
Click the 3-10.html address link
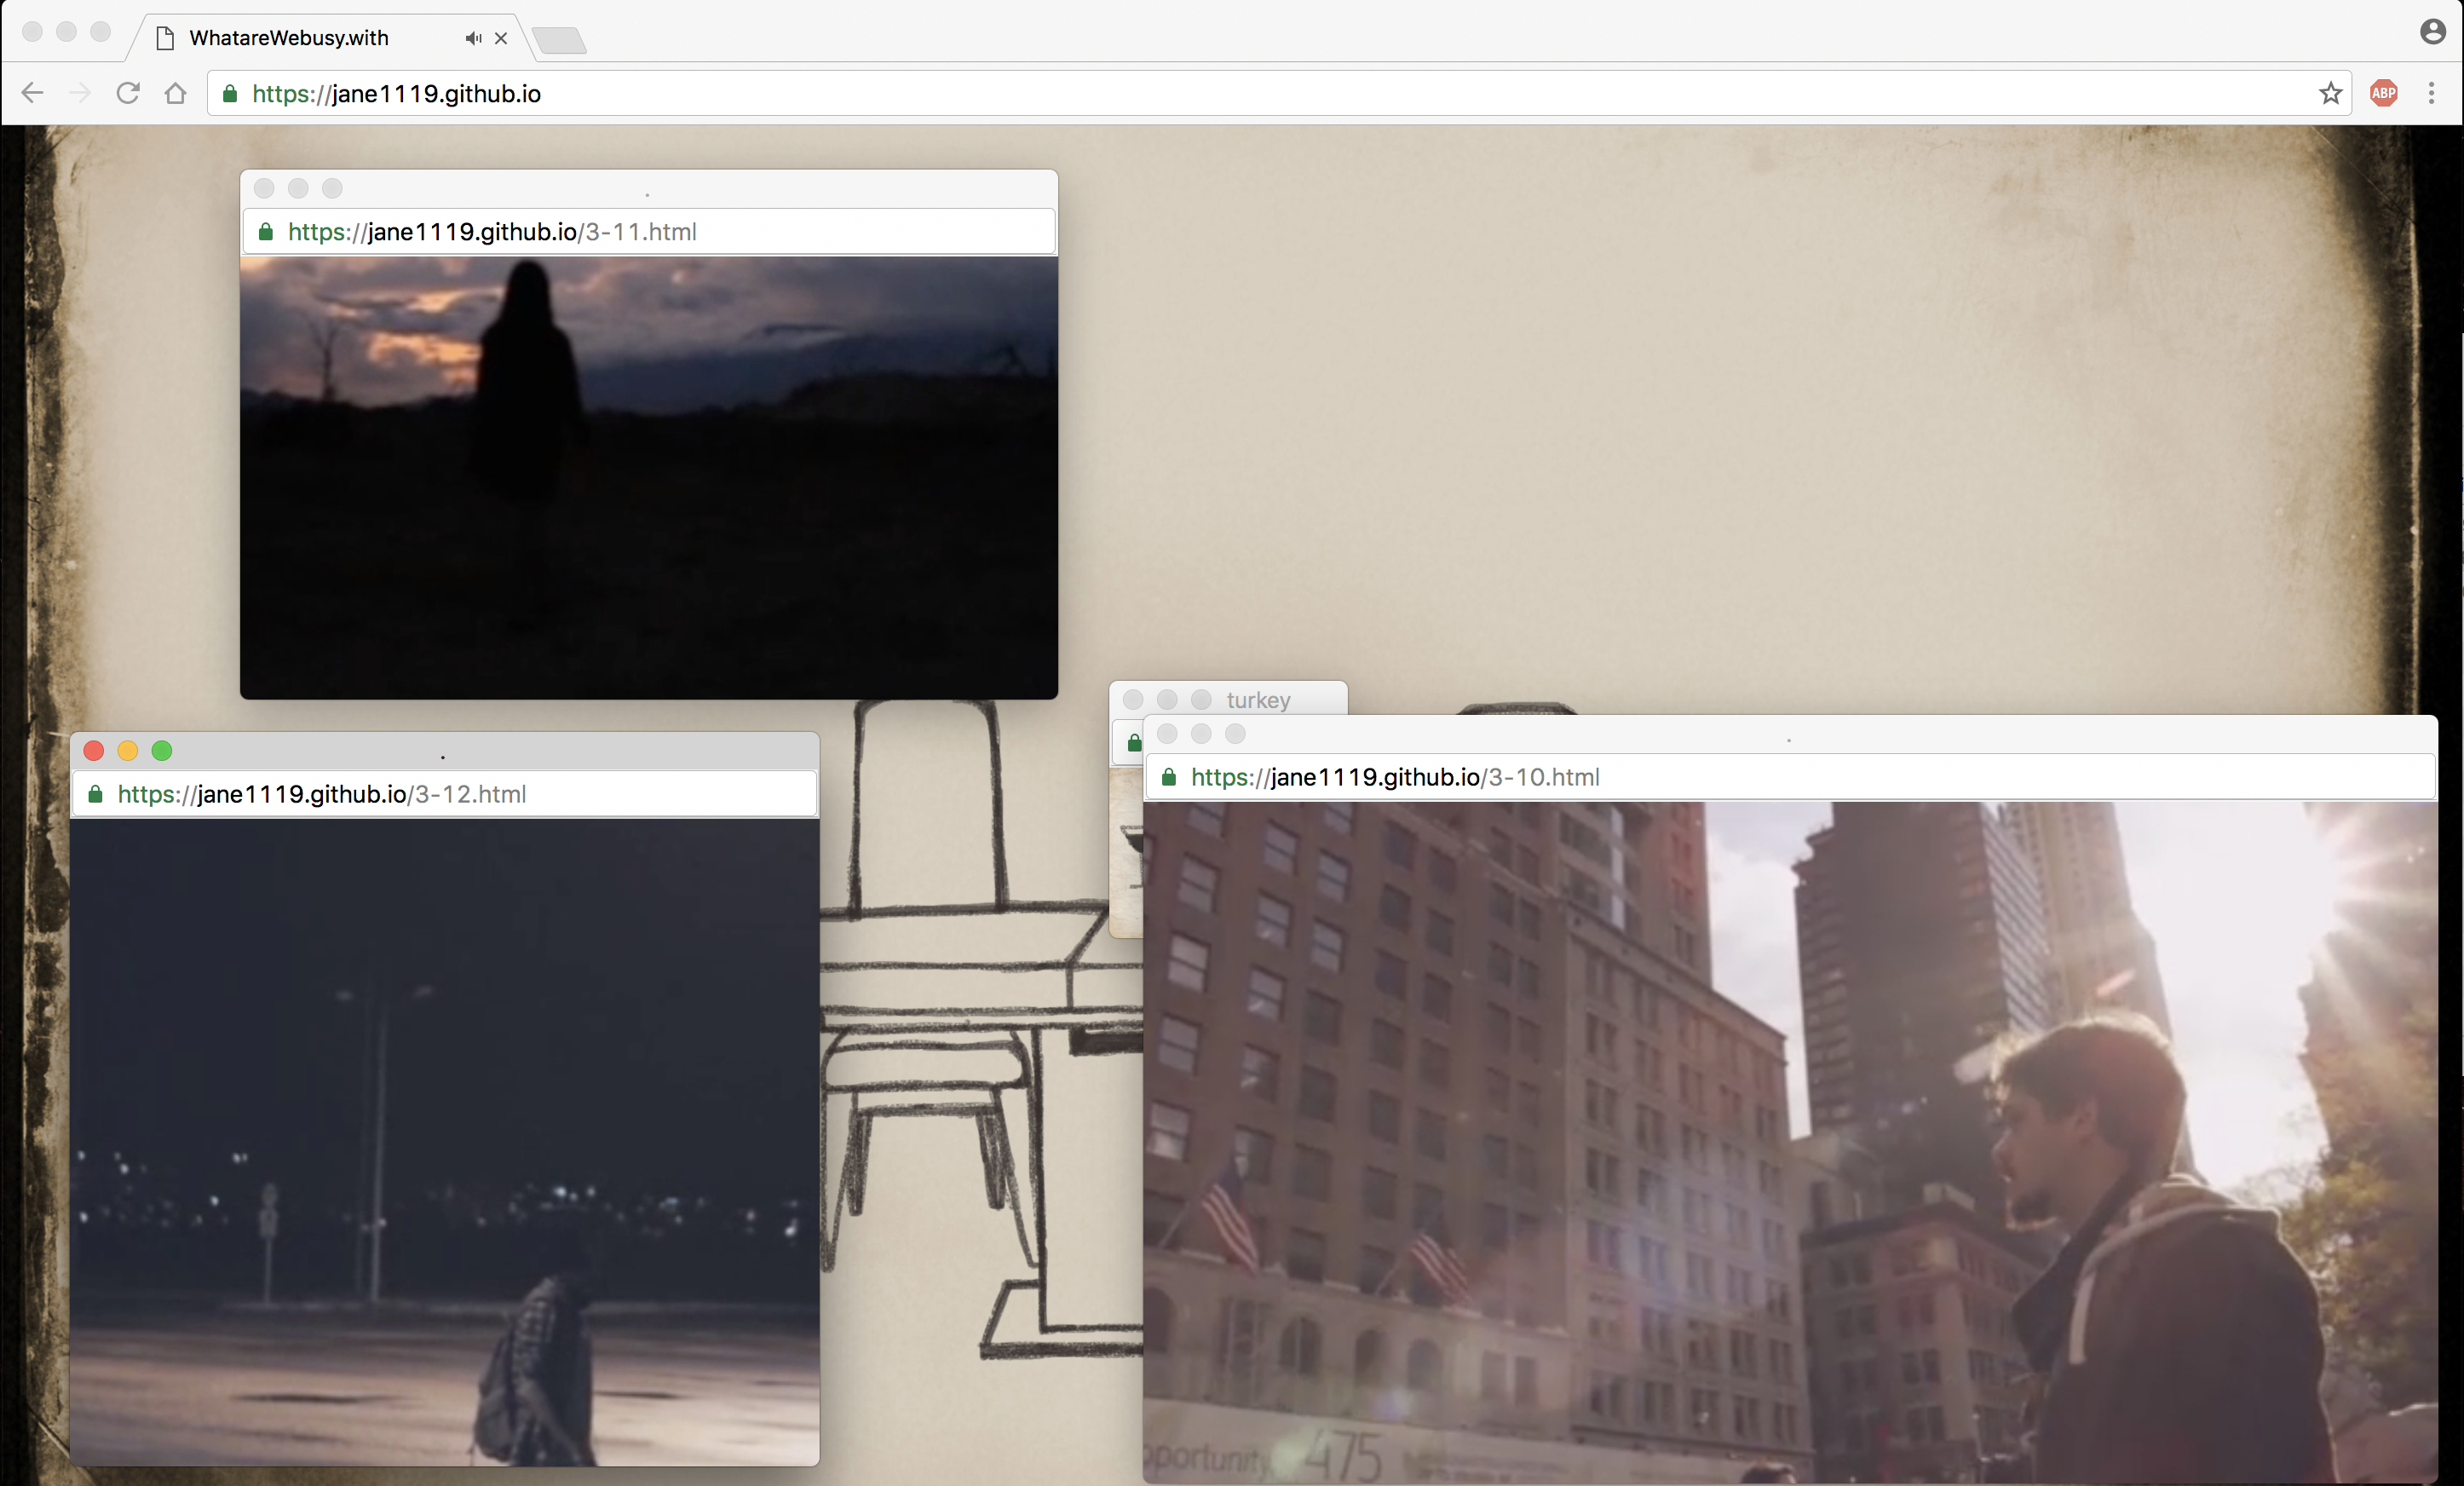pos(1395,777)
